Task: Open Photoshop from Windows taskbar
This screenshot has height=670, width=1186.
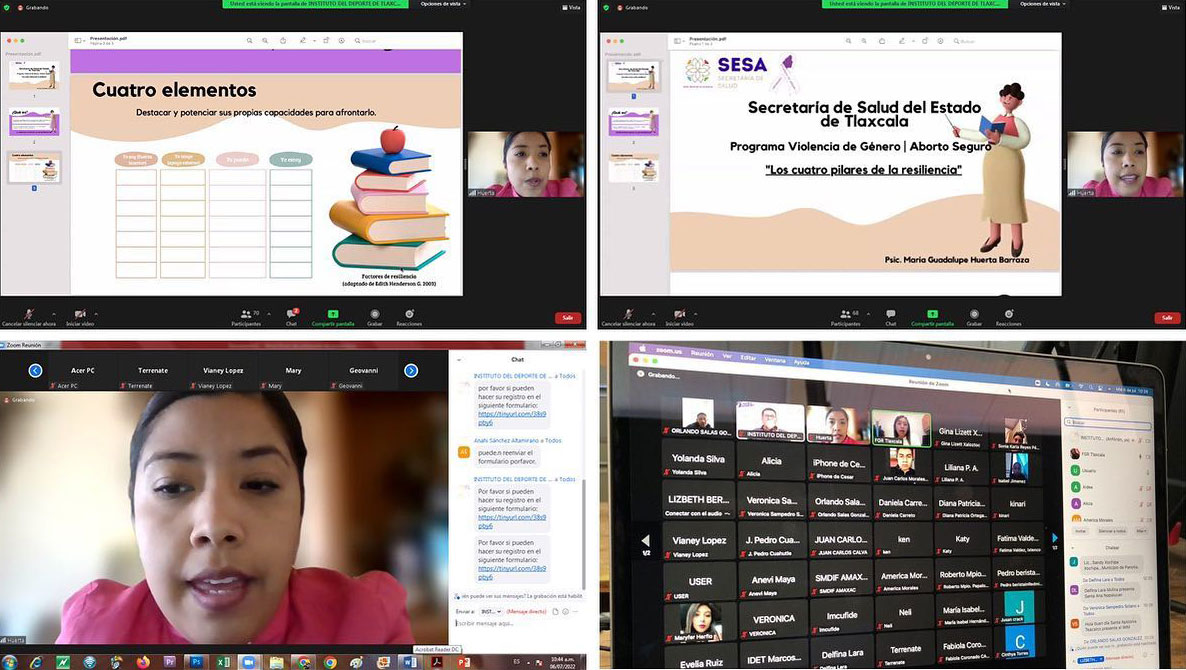Action: tap(196, 662)
